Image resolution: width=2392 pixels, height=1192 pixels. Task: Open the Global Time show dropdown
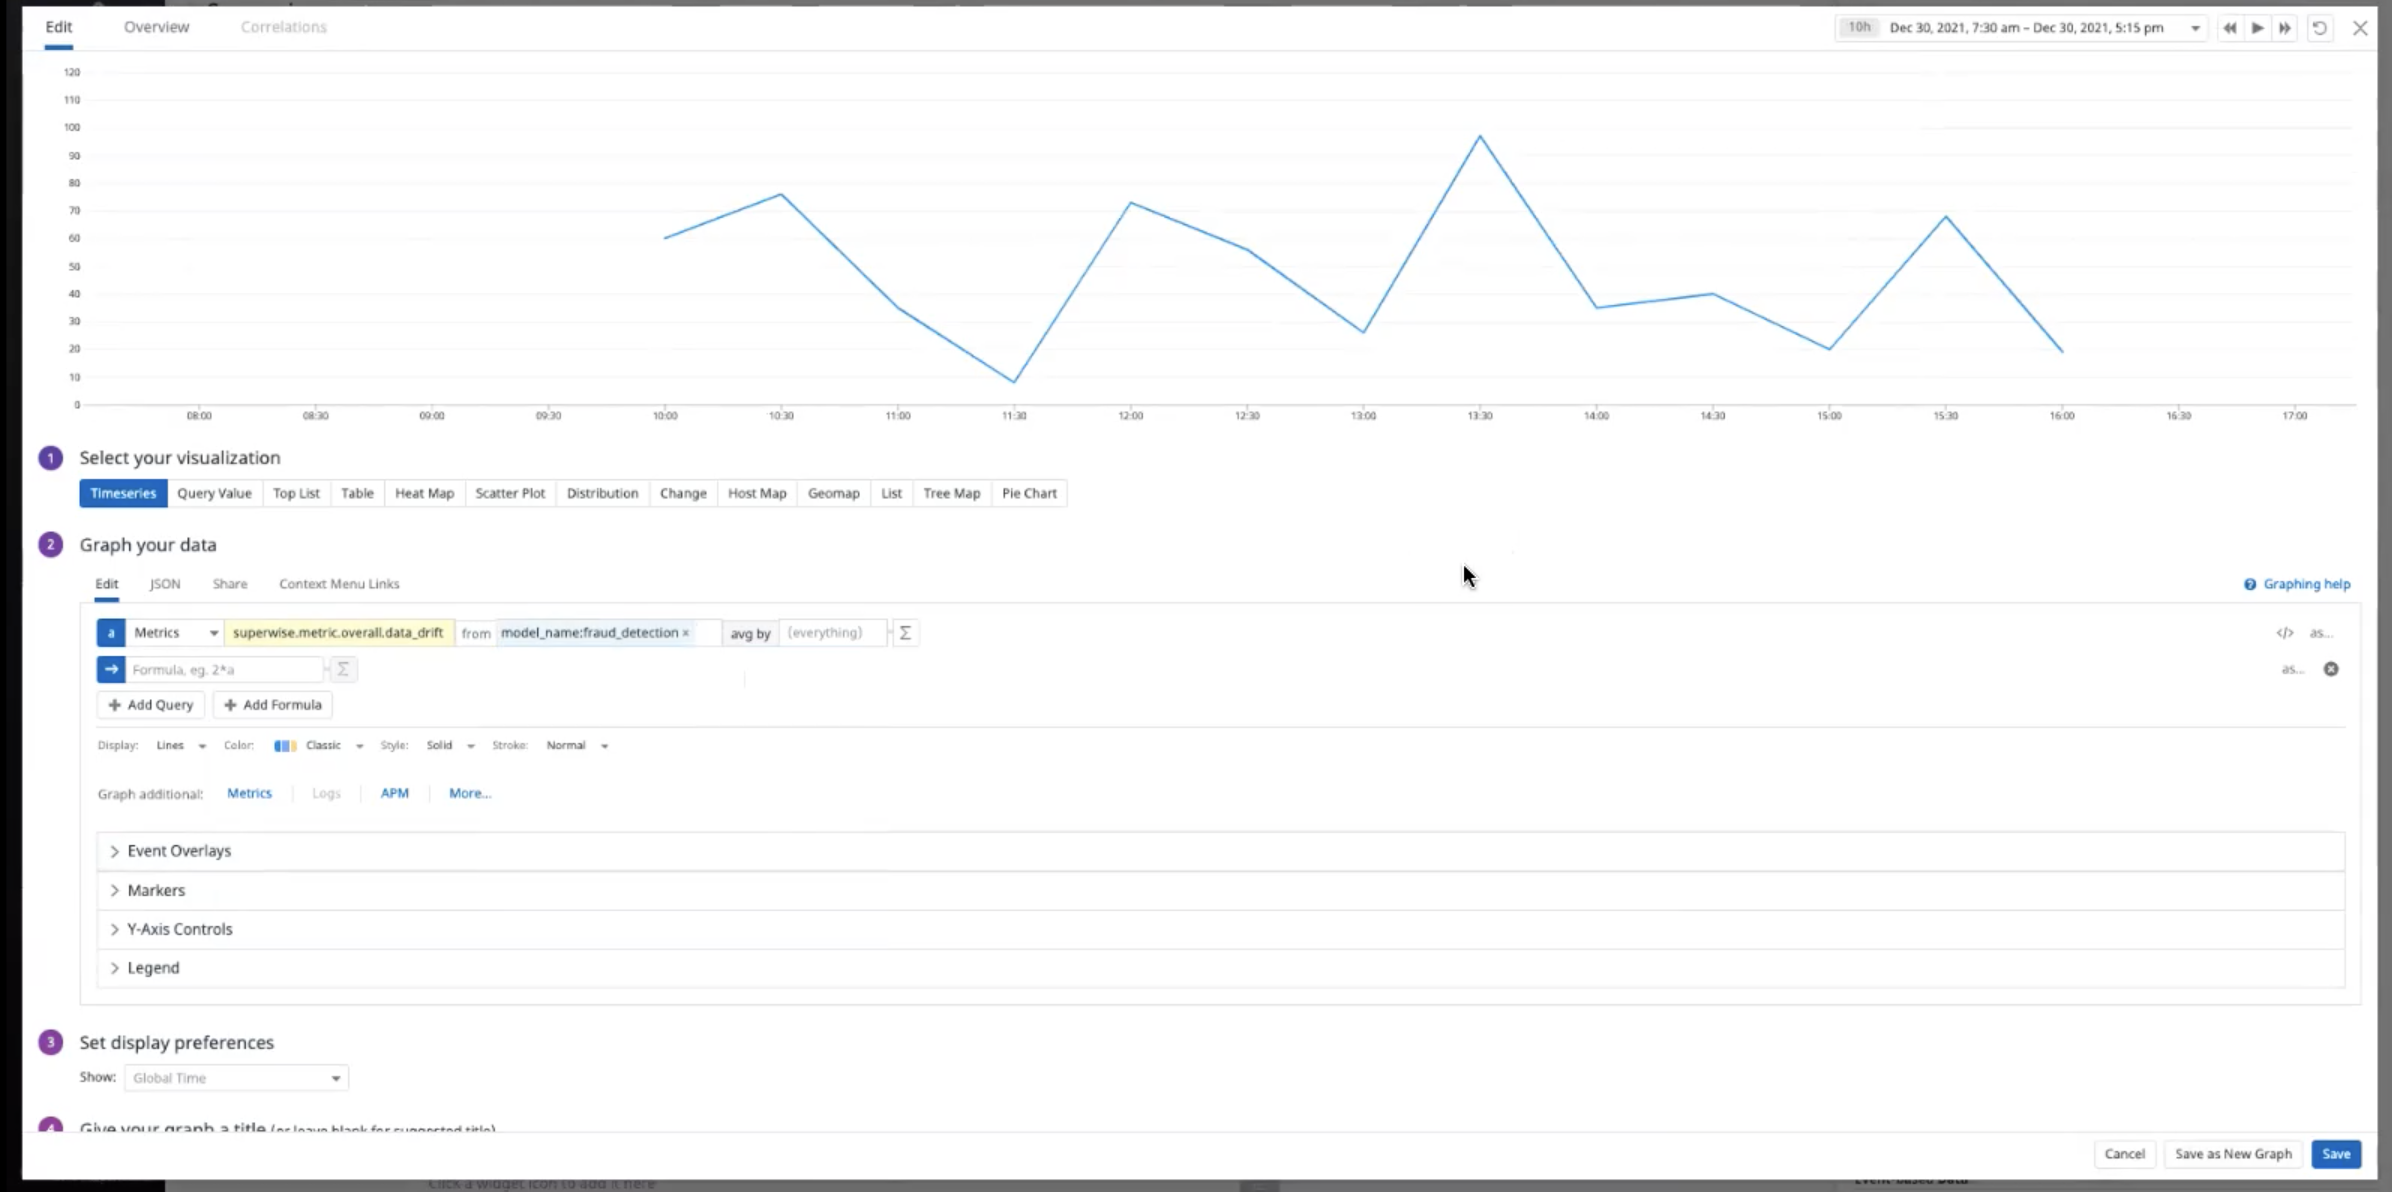click(x=236, y=1078)
